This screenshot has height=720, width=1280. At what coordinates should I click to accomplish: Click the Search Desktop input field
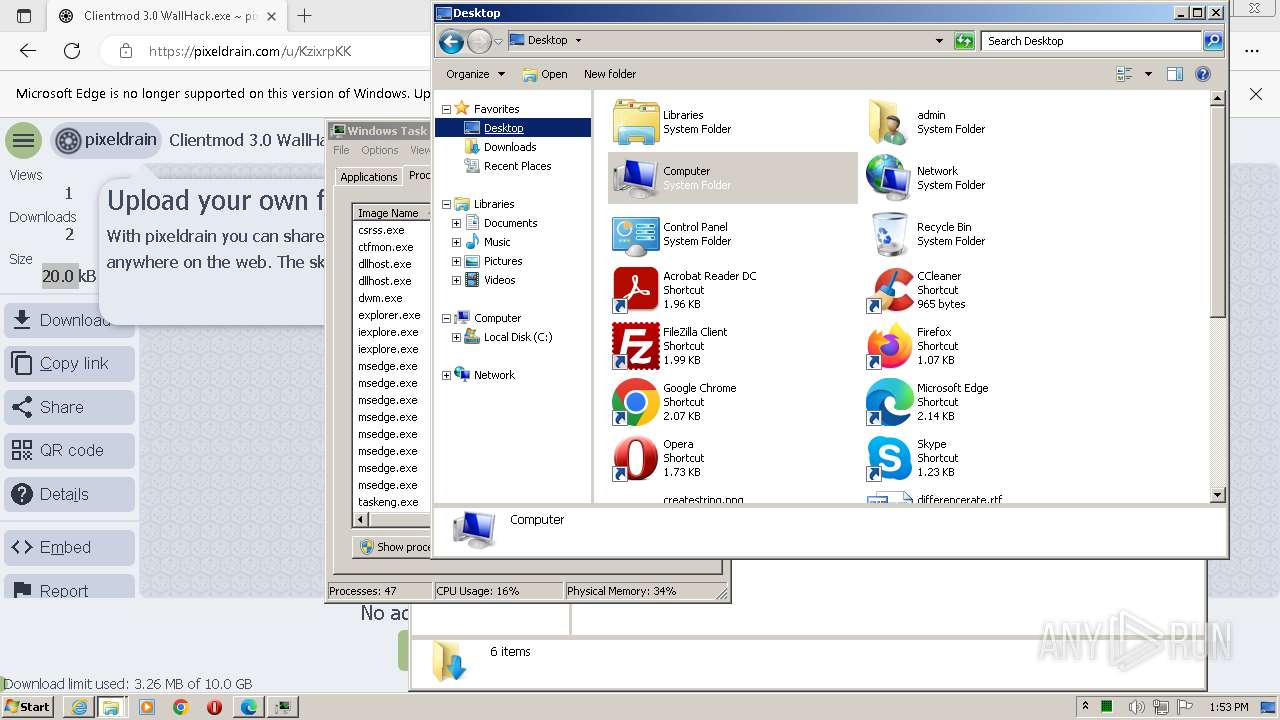(x=1092, y=41)
